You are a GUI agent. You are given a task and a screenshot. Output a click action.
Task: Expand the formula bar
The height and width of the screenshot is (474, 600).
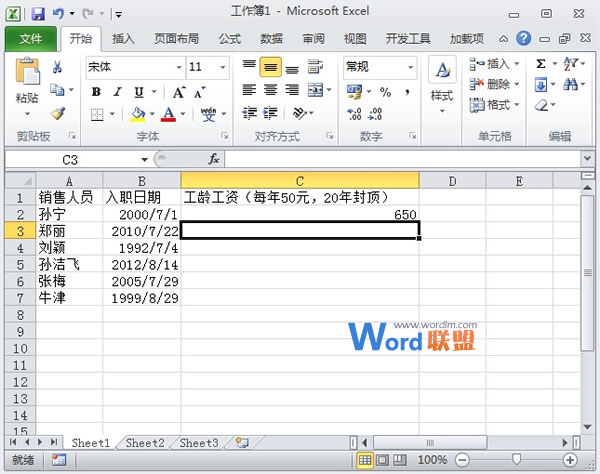(x=587, y=158)
